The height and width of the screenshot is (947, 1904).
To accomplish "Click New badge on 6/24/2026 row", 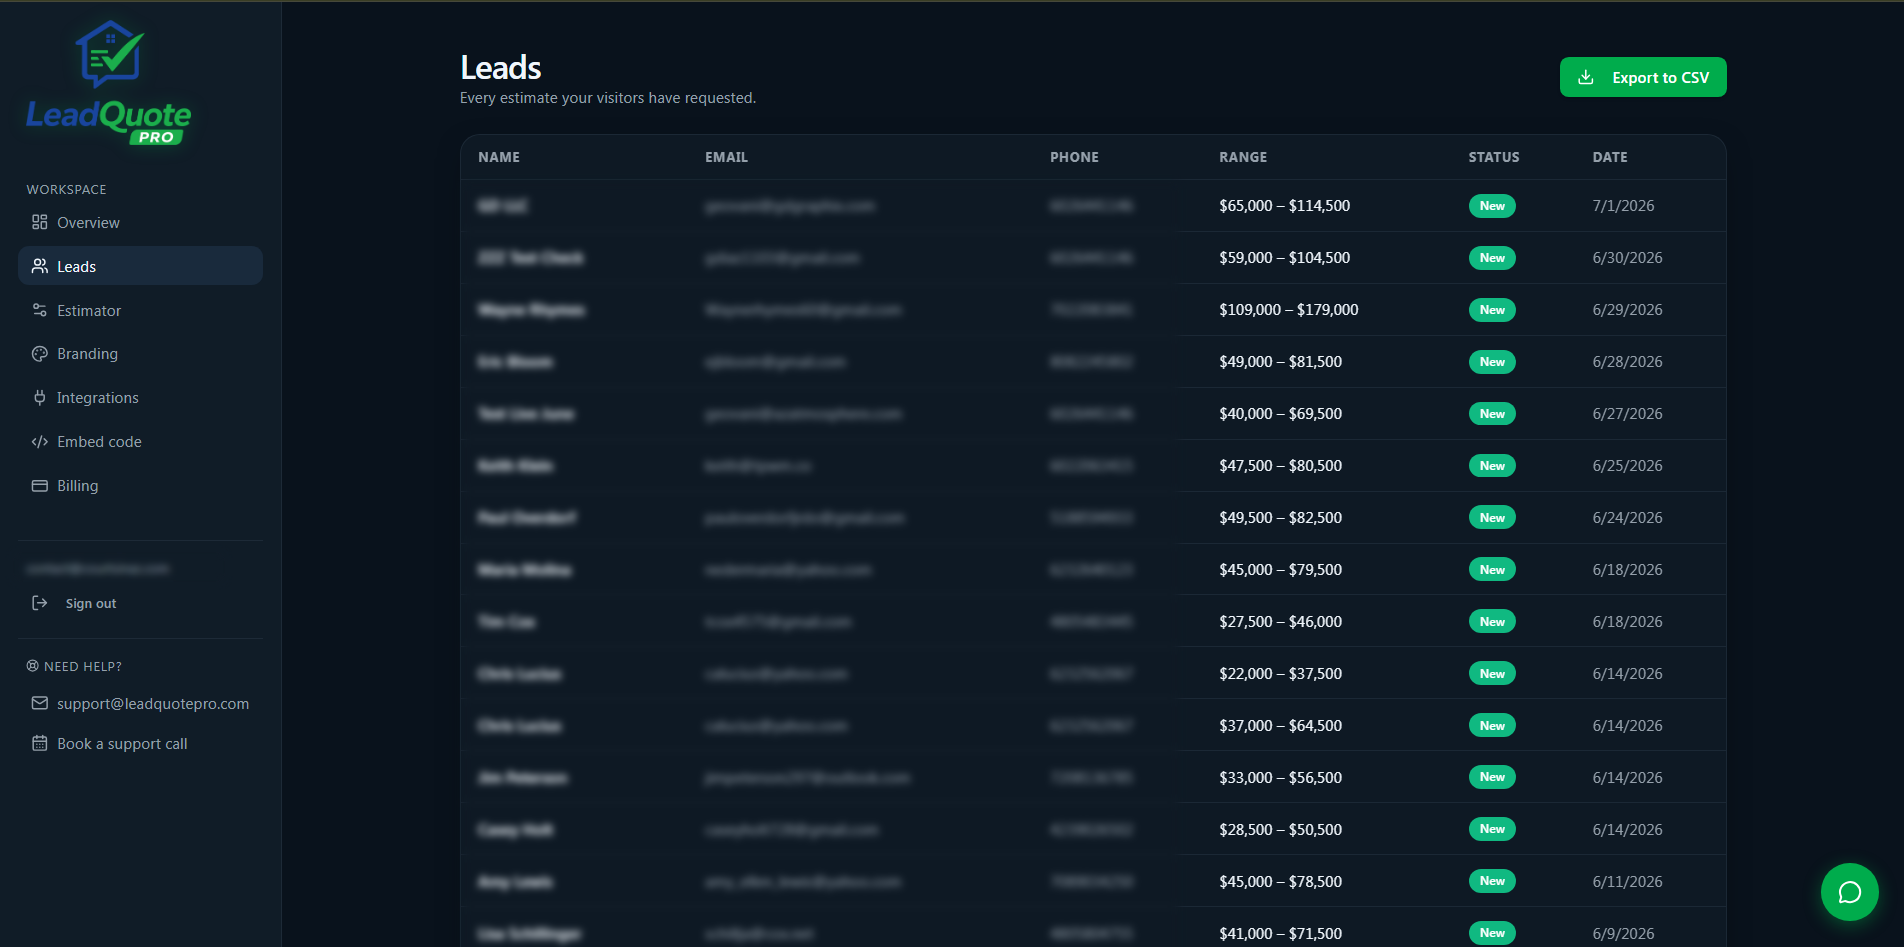I will point(1492,518).
